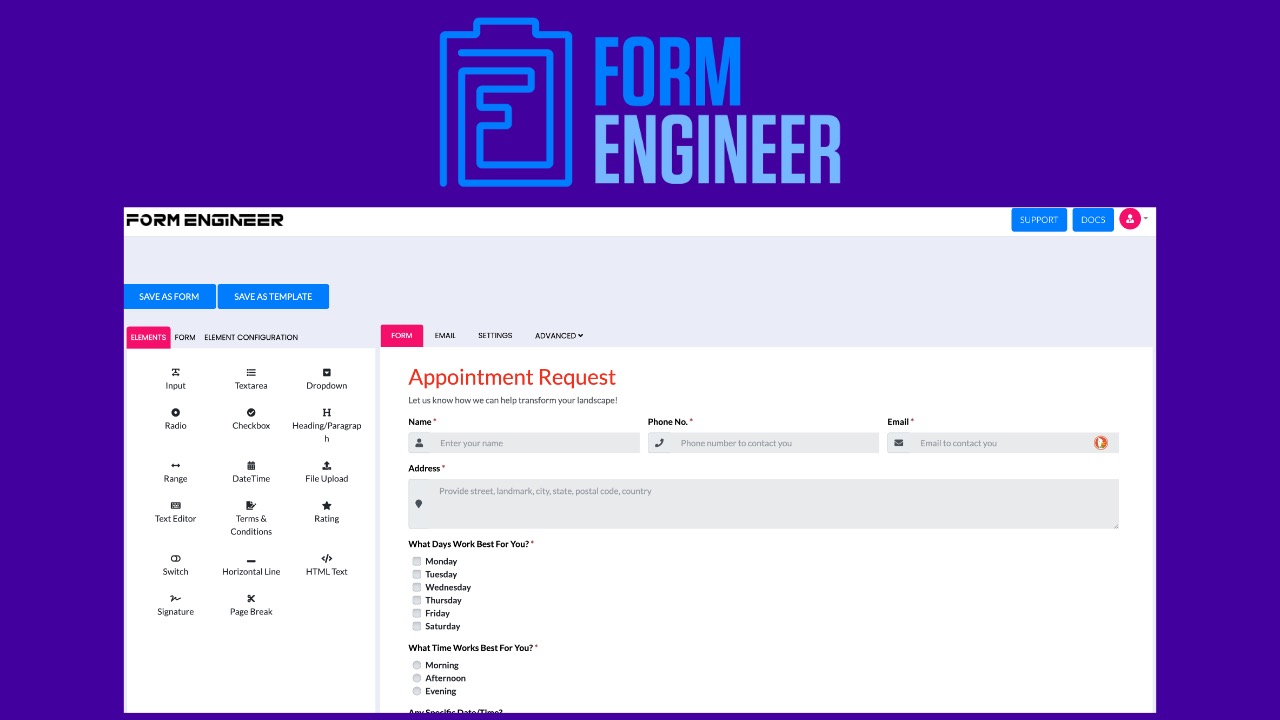Select the Signature element icon
This screenshot has width=1280, height=720.
175,604
